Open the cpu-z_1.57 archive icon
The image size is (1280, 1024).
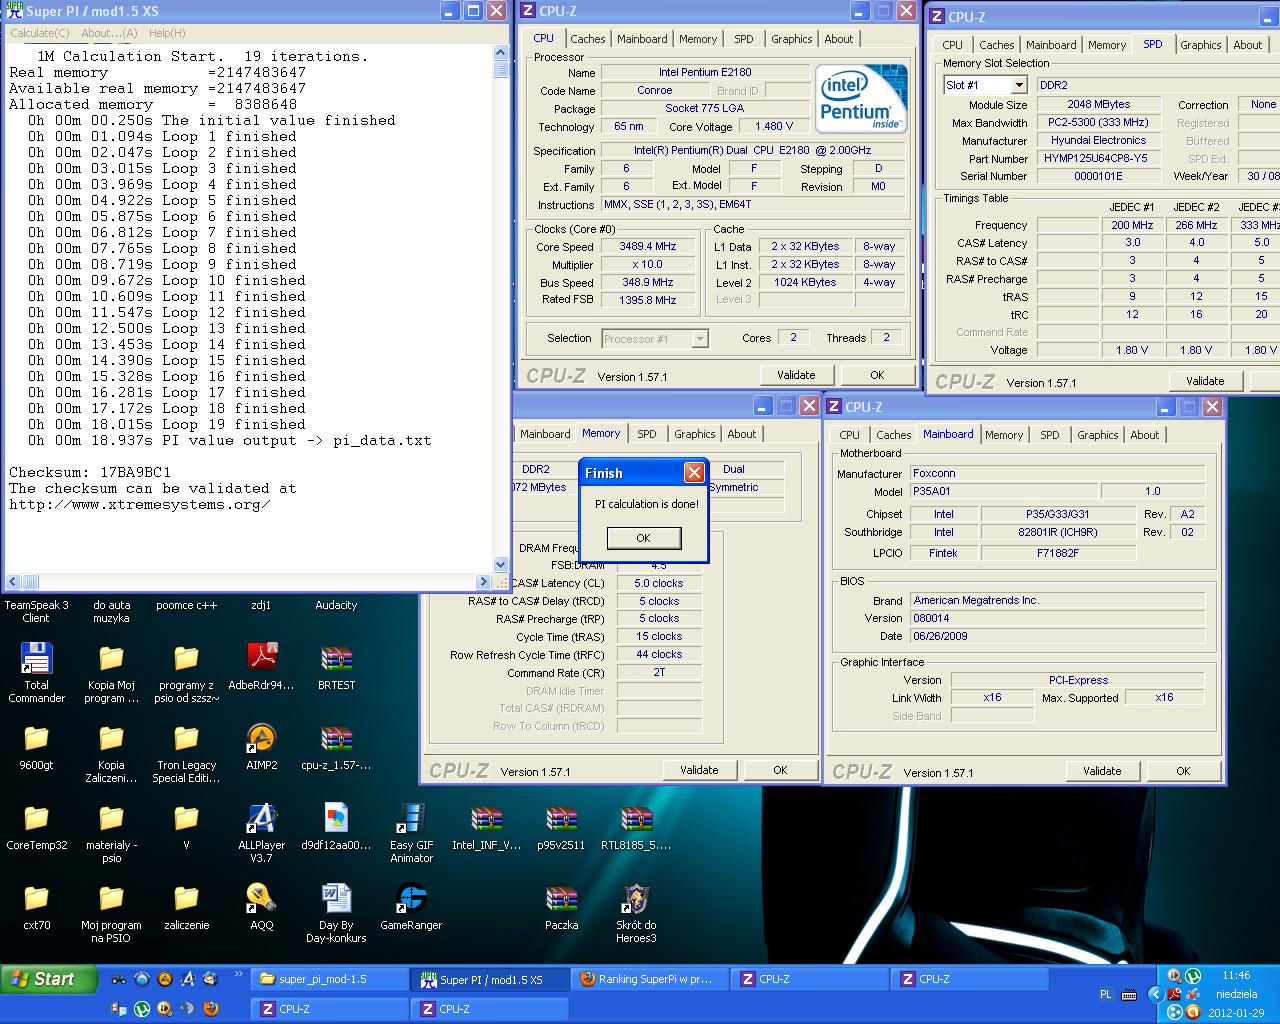[336, 746]
